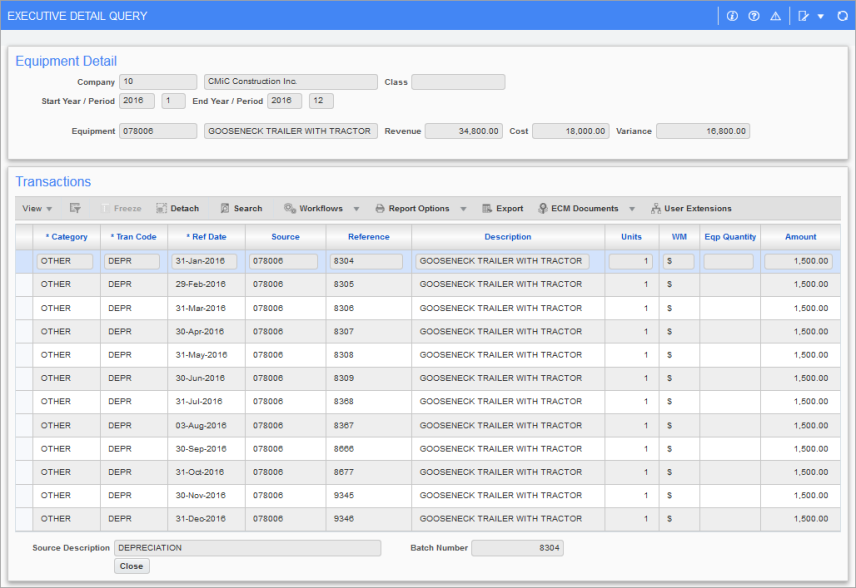Image resolution: width=856 pixels, height=588 pixels.
Task: Click the Equipment field showing 078006
Action: point(158,131)
